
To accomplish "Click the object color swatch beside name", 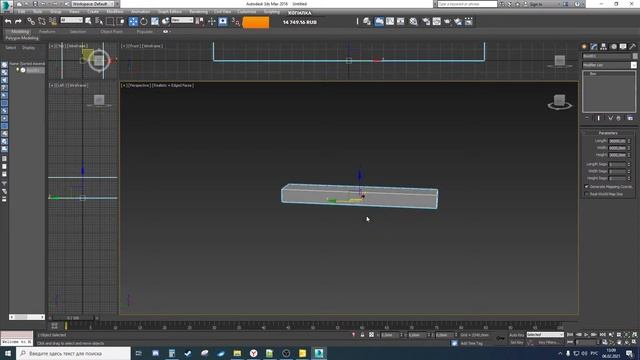I will [635, 56].
